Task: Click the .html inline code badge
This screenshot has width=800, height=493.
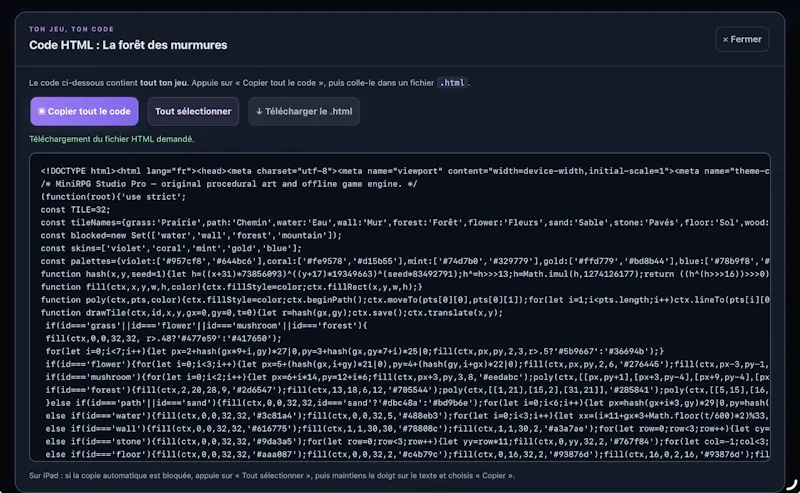Action: pyautogui.click(x=452, y=83)
